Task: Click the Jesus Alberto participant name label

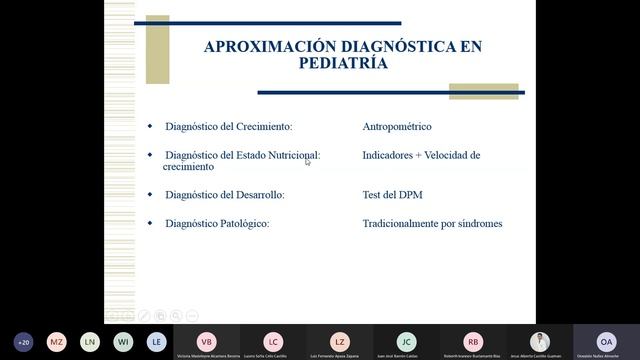Action: click(536, 356)
